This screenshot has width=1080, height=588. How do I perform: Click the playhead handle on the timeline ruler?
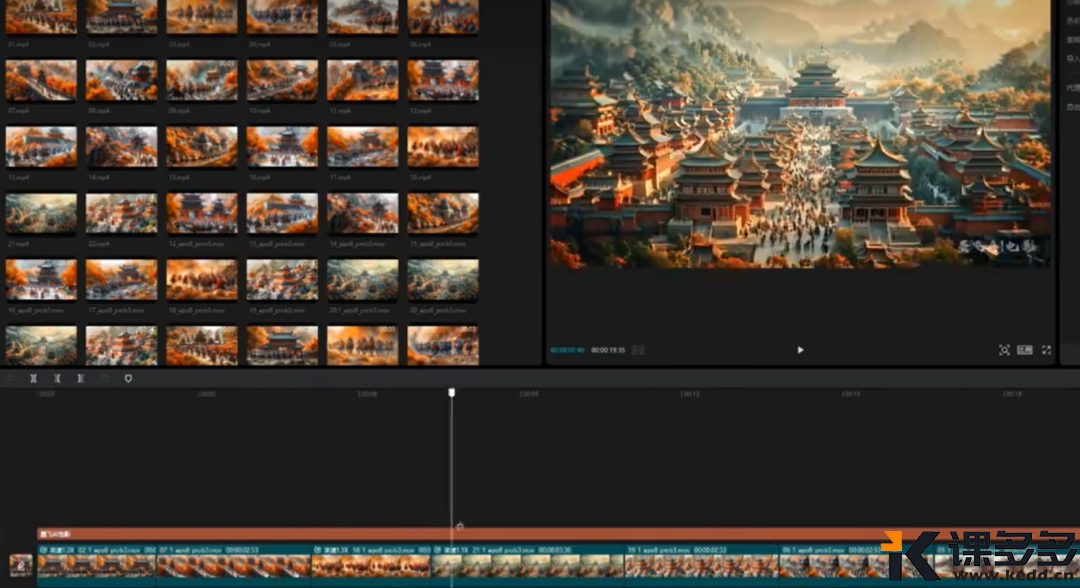pos(452,393)
